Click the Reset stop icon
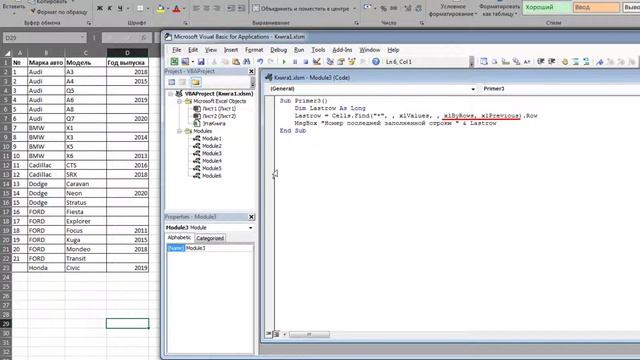Image resolution: width=640 pixels, height=360 pixels. coord(305,62)
